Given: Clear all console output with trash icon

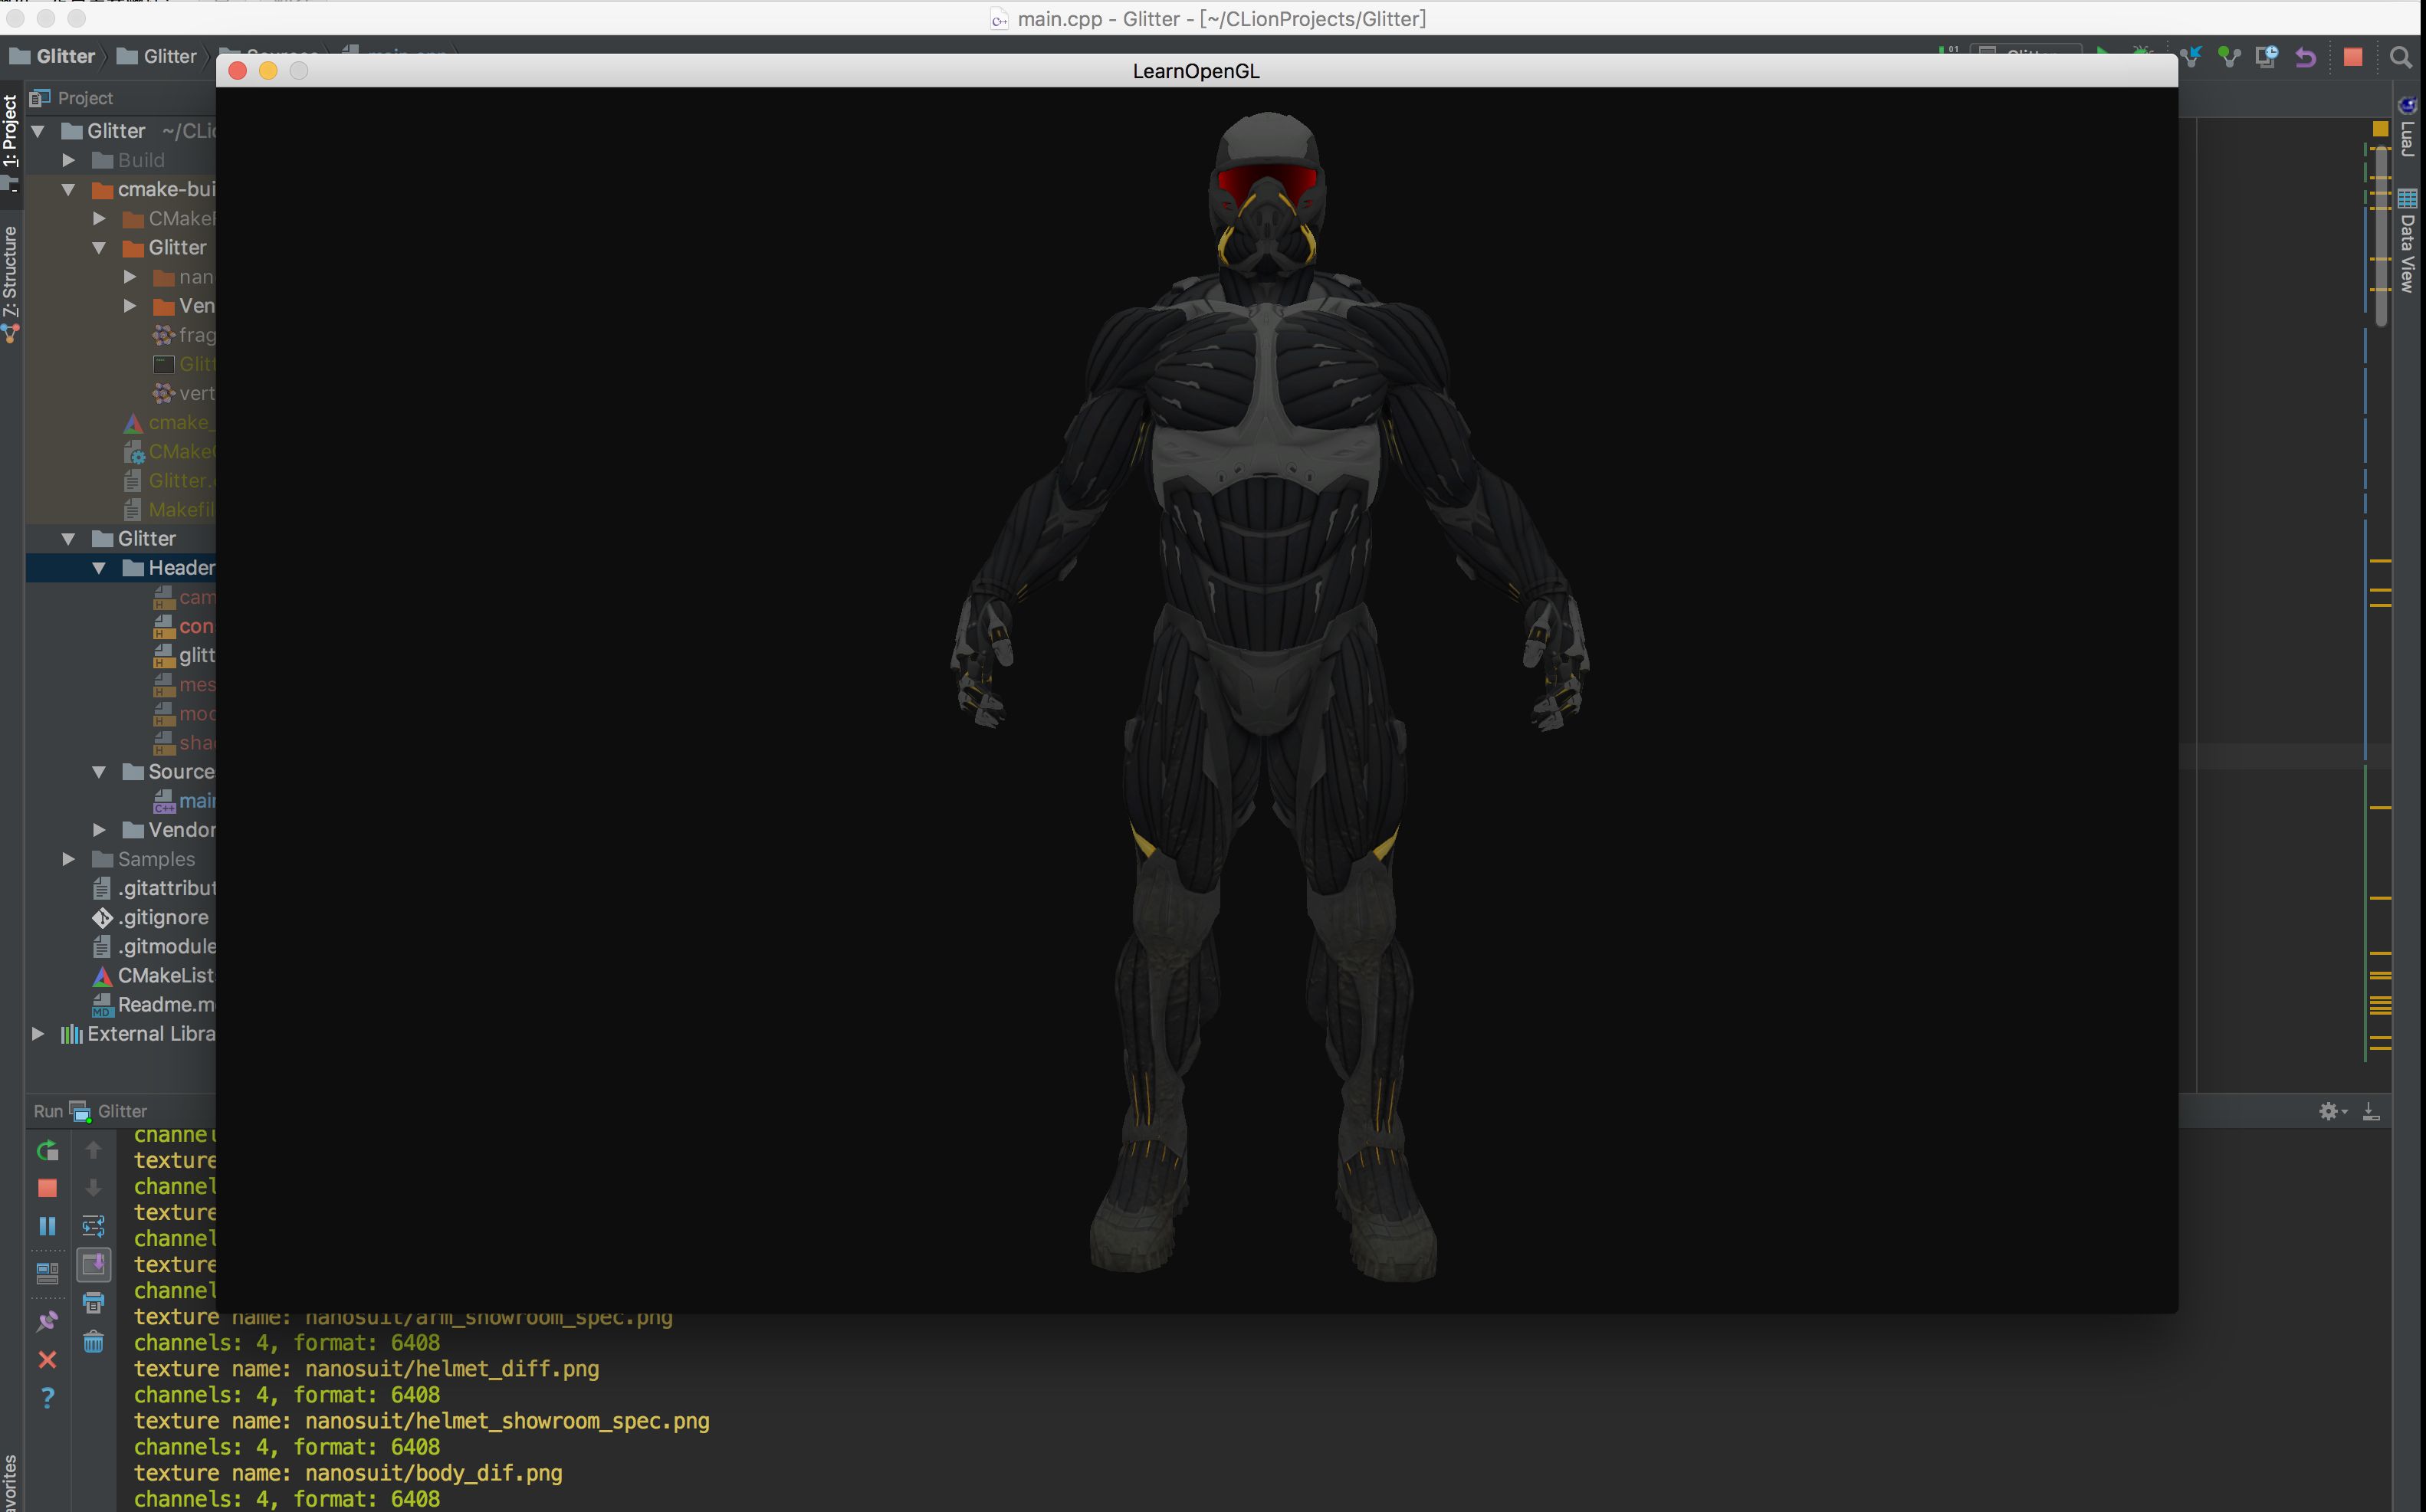Looking at the screenshot, I should (93, 1341).
